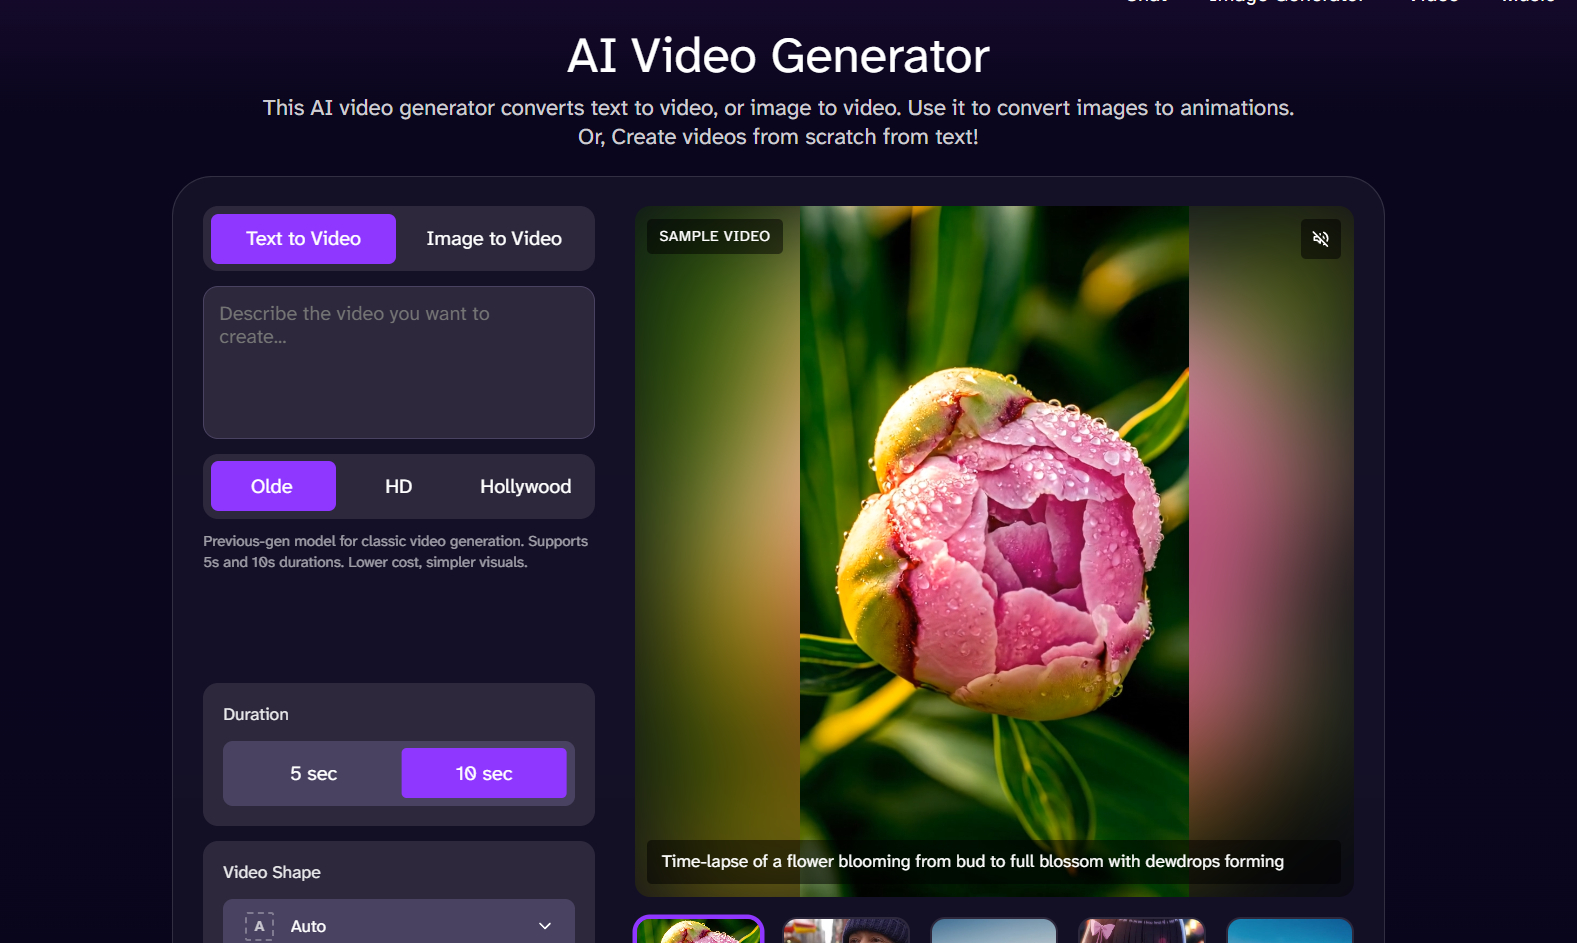The width and height of the screenshot is (1577, 943).
Task: Switch to the Image to Video tab
Action: tap(494, 239)
